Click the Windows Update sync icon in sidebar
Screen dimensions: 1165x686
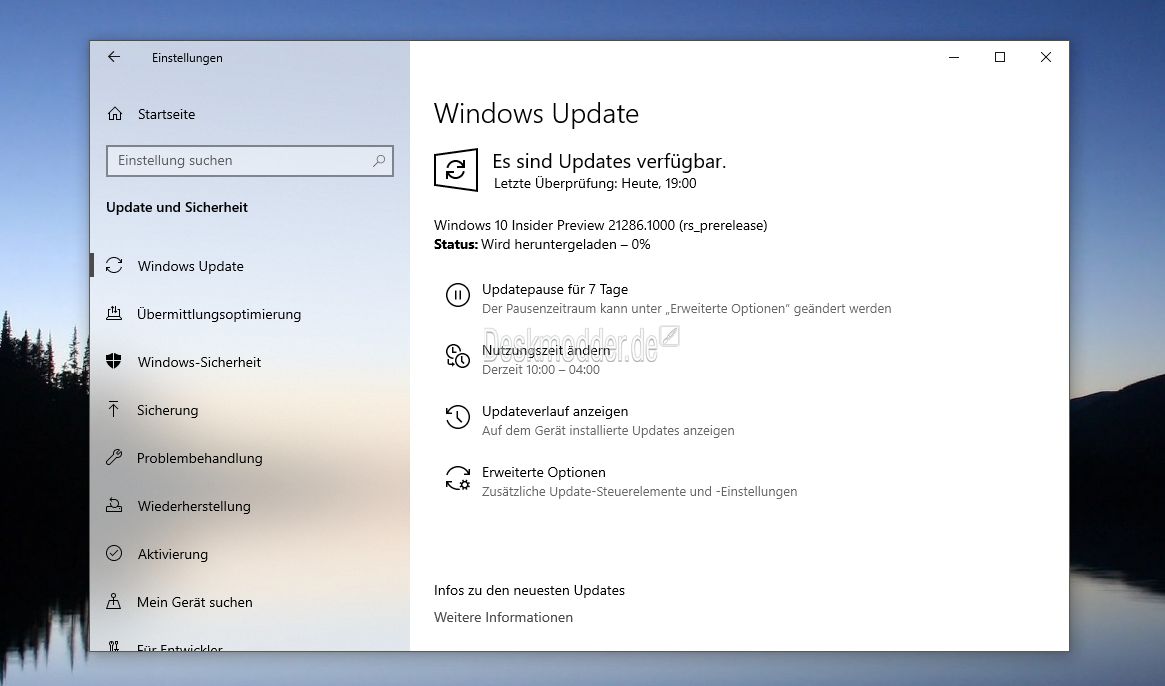click(114, 265)
